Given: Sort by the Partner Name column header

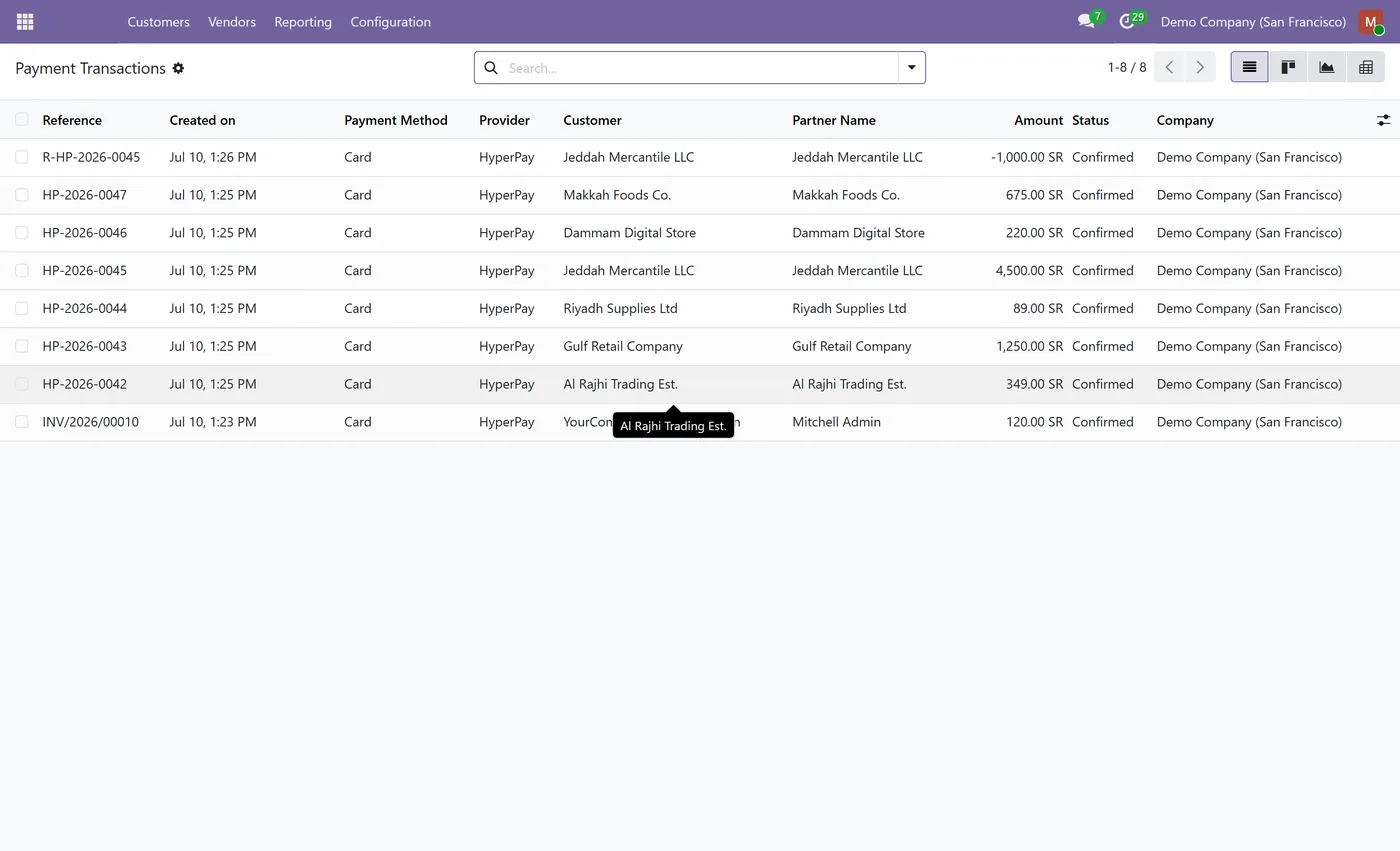Looking at the screenshot, I should [x=834, y=120].
